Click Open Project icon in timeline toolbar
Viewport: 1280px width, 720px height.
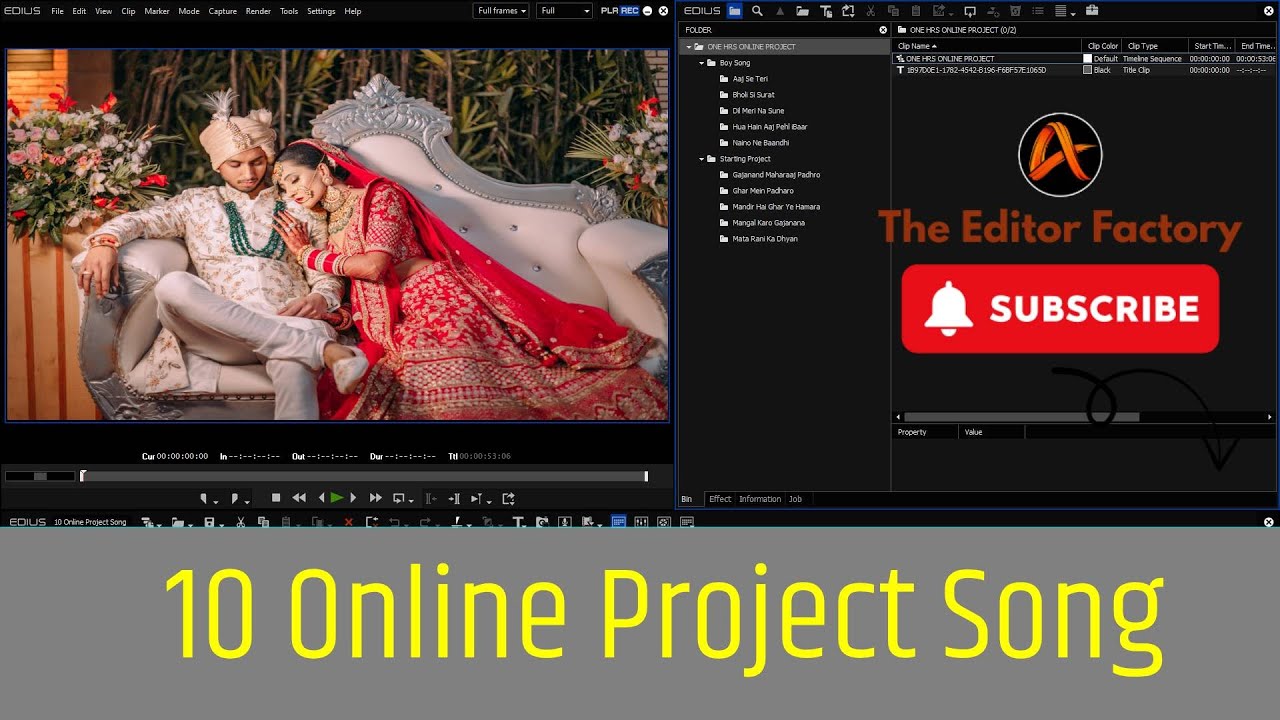tap(178, 522)
